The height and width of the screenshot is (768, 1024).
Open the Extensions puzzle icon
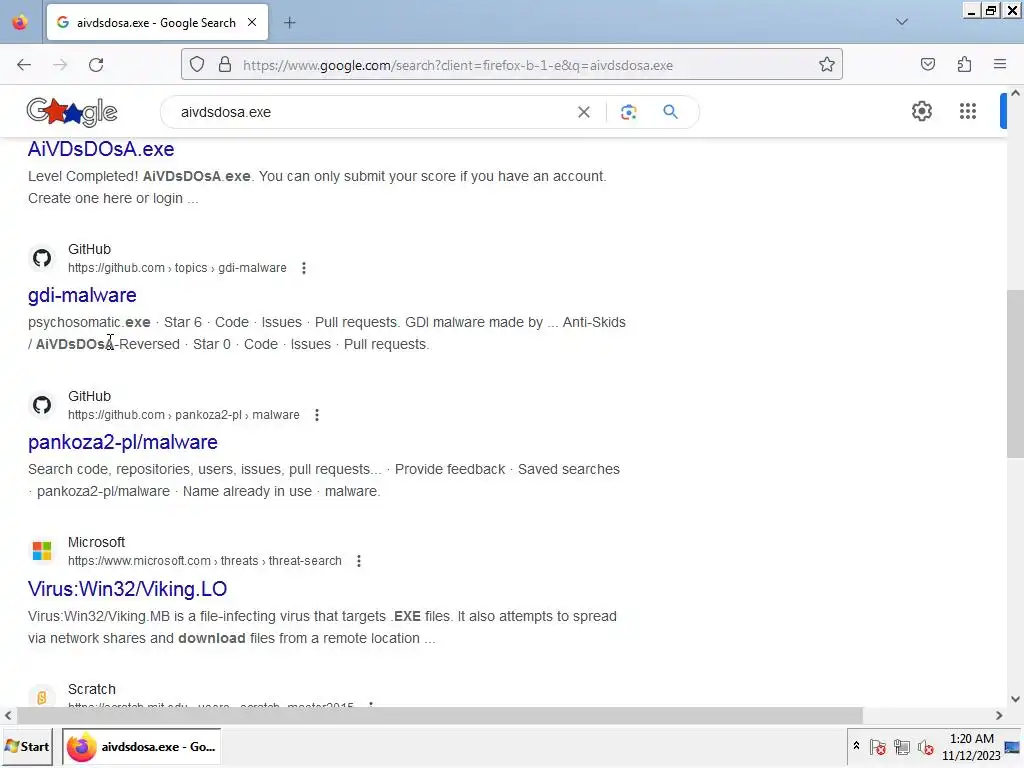pos(965,65)
